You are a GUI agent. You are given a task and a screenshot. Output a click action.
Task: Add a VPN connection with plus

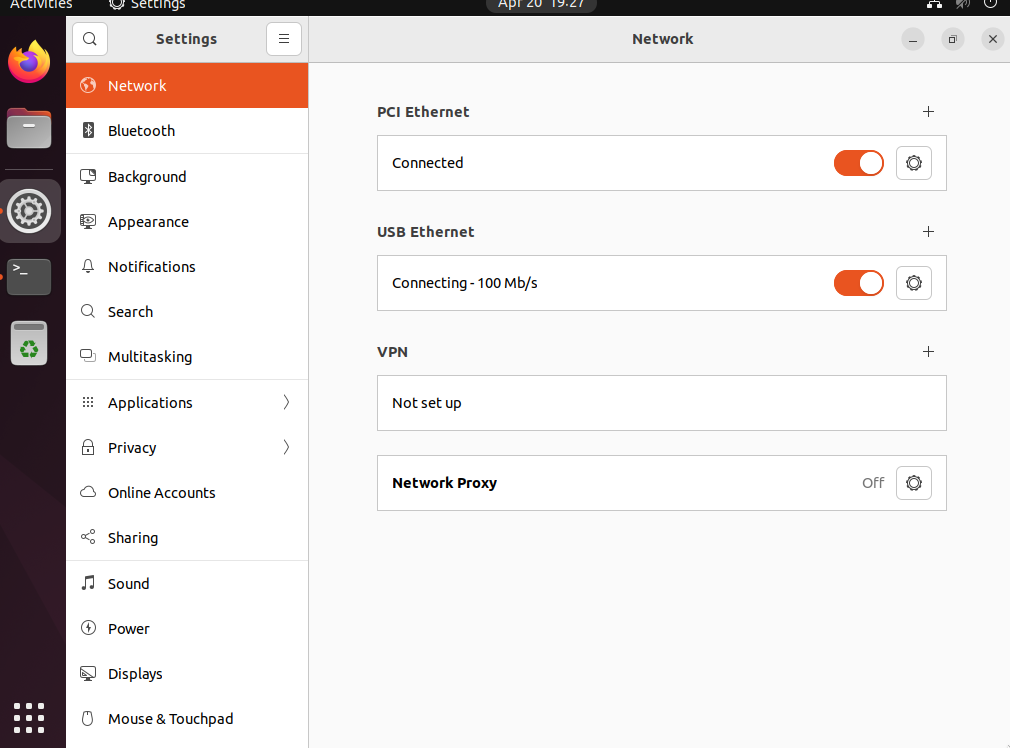pos(928,352)
